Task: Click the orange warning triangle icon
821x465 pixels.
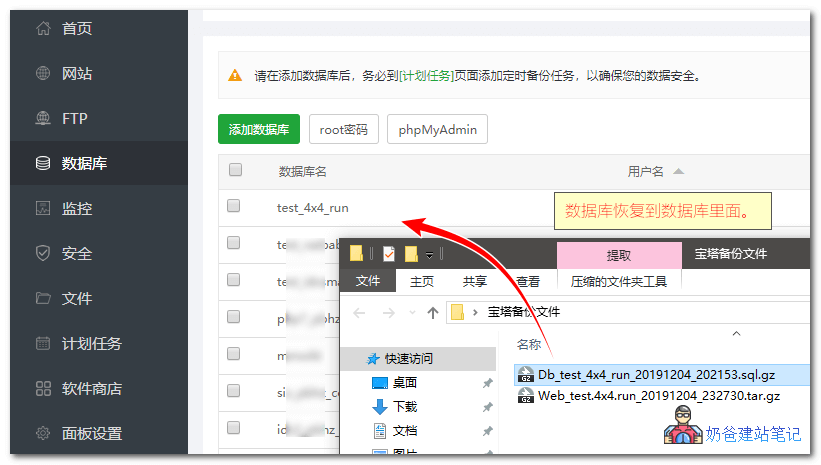Action: 235,75
